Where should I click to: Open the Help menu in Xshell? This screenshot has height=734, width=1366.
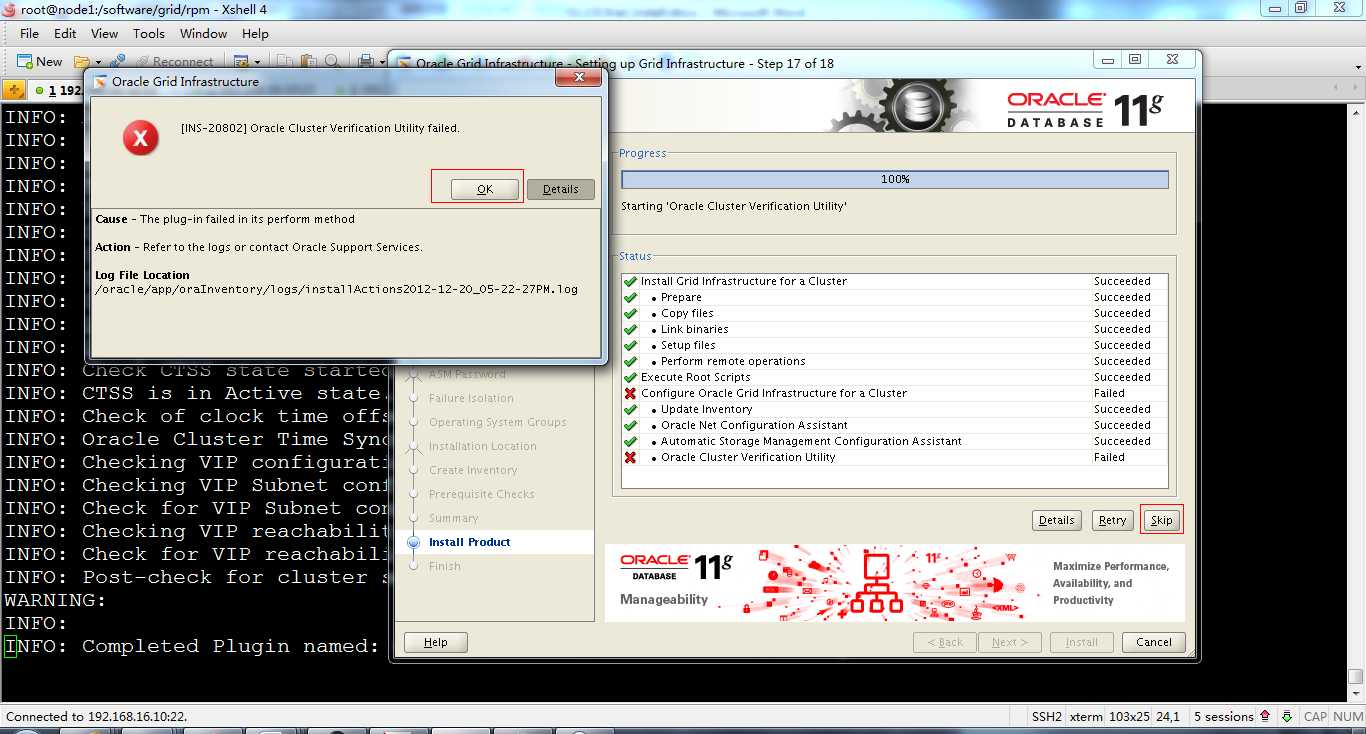pos(255,33)
